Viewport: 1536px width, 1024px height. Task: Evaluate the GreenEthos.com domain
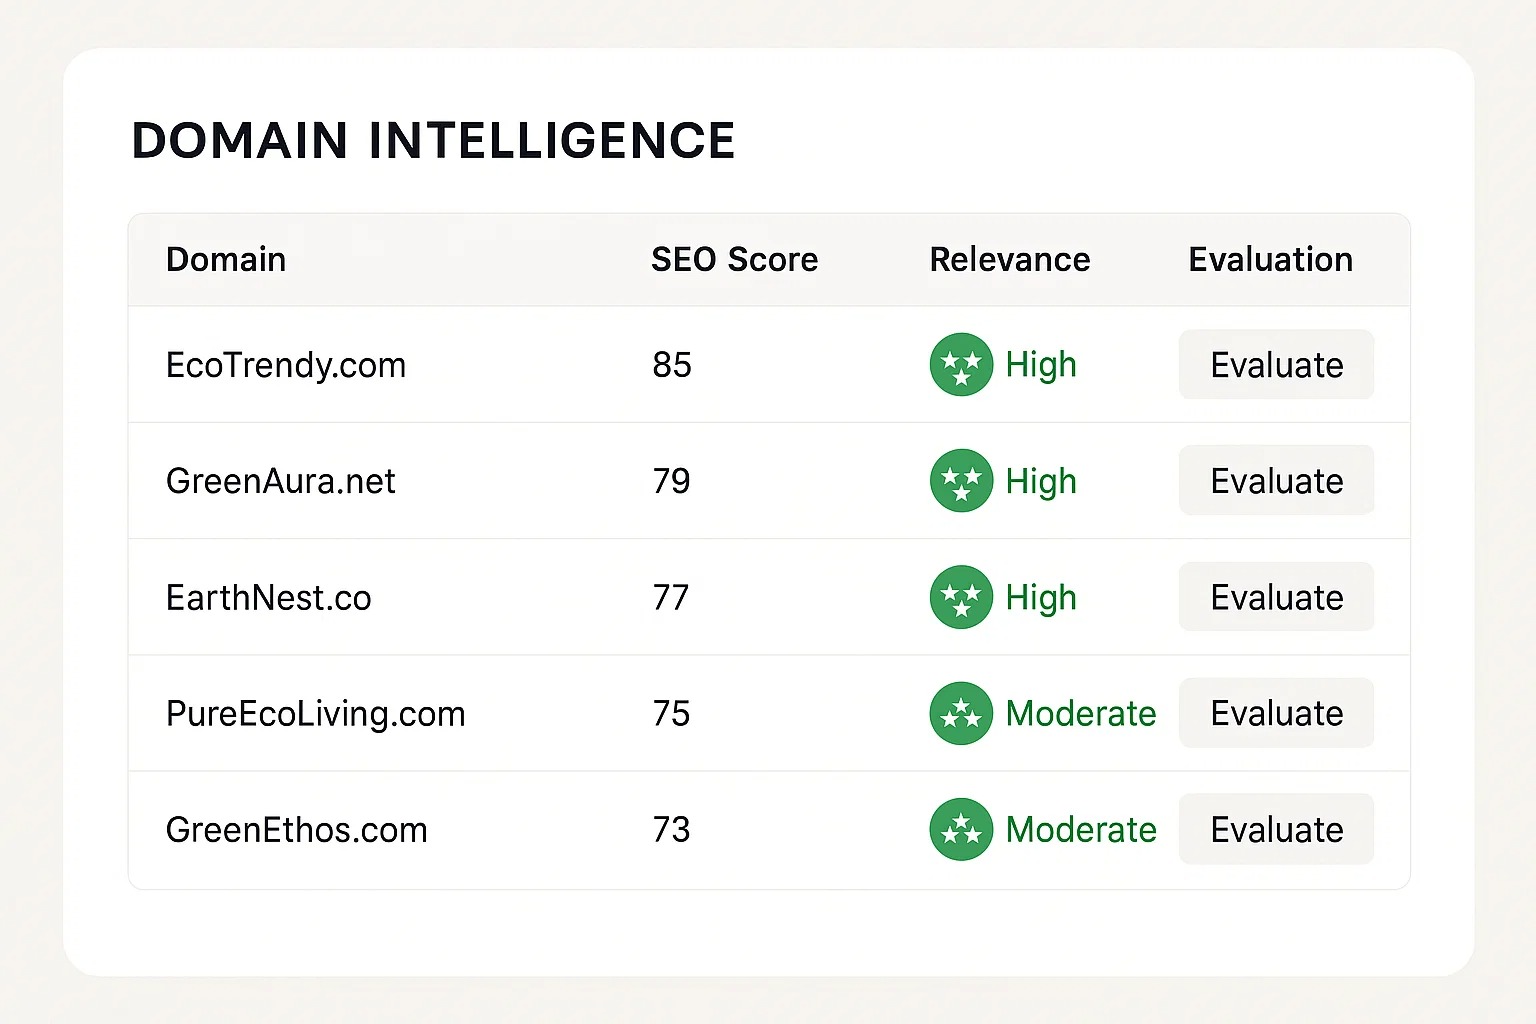(x=1276, y=829)
